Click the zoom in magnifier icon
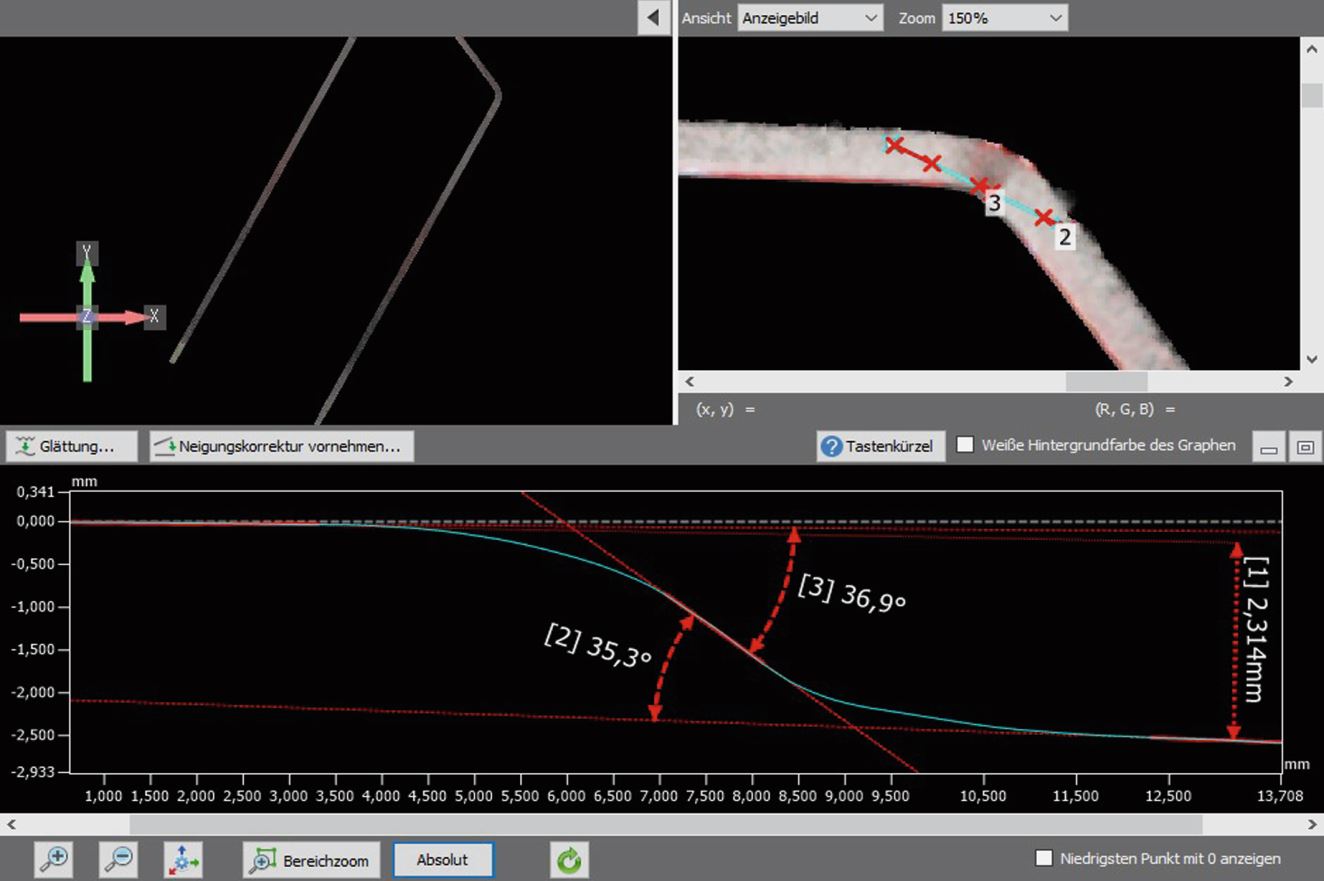The image size is (1324, 881). tap(54, 859)
